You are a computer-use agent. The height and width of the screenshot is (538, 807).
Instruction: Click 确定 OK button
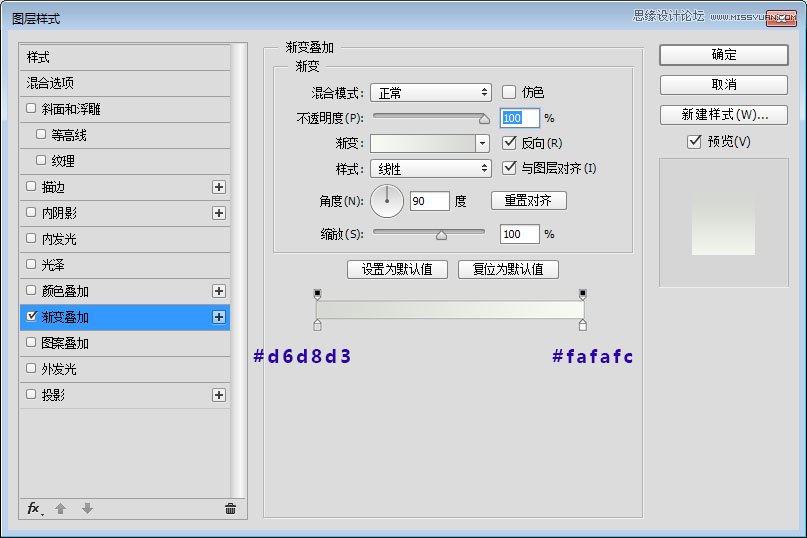(724, 55)
